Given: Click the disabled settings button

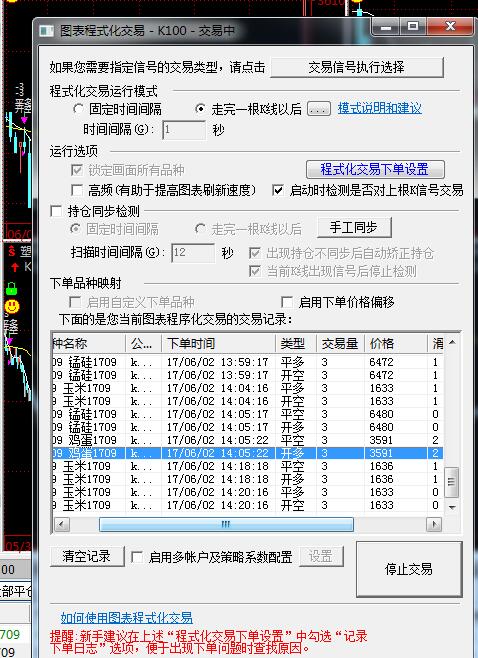Looking at the screenshot, I should pos(321,556).
